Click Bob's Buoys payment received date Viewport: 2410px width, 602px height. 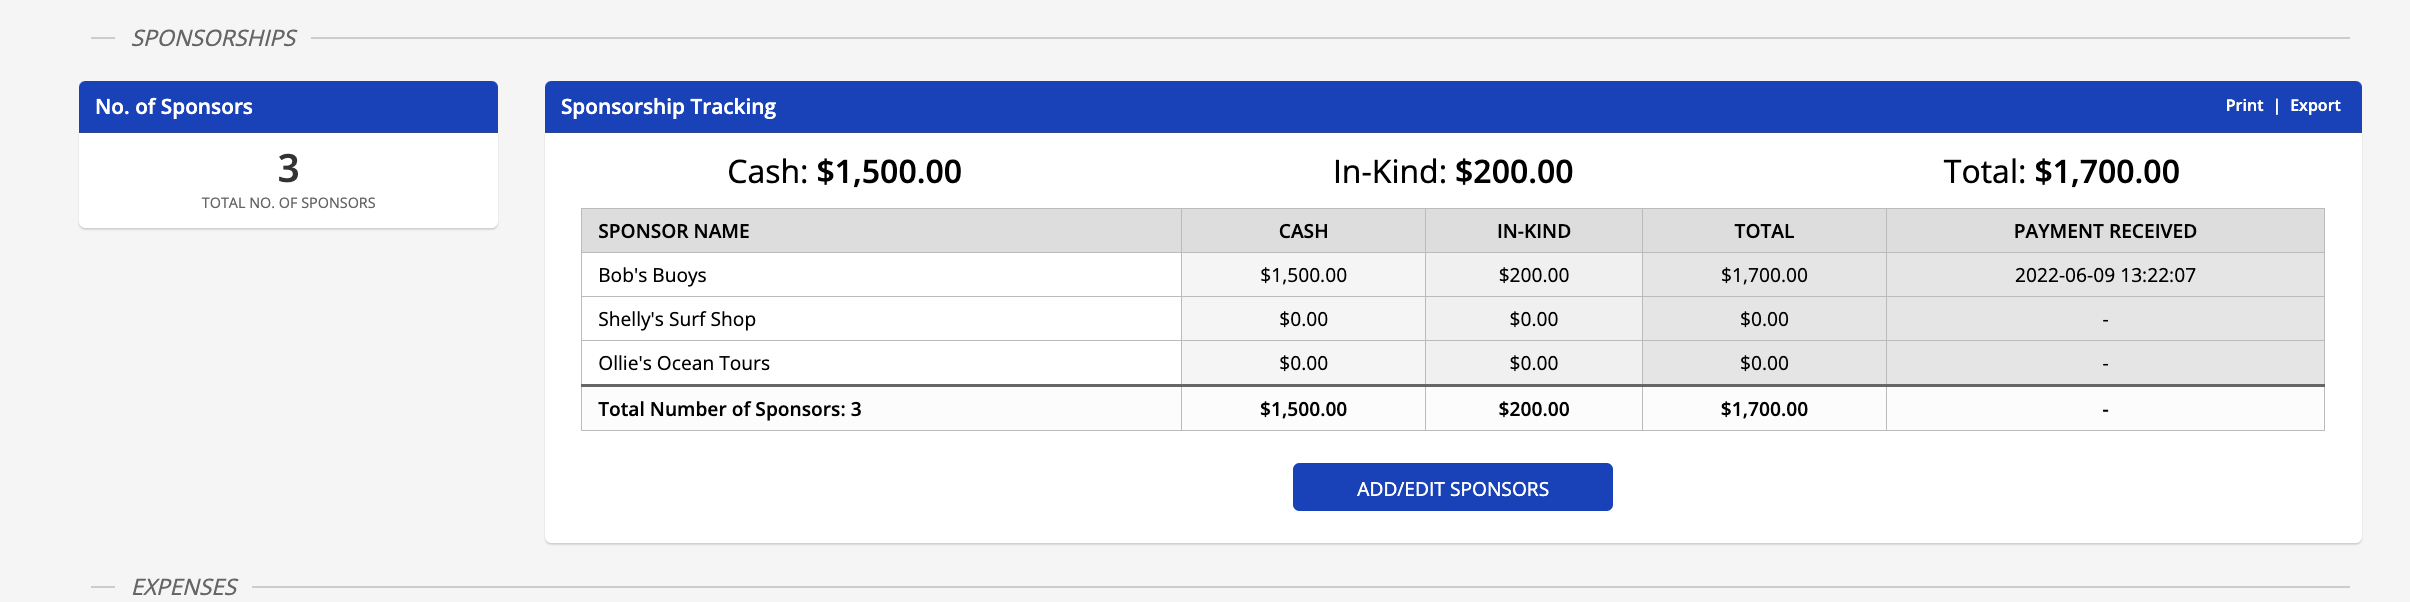pyautogui.click(x=2104, y=275)
